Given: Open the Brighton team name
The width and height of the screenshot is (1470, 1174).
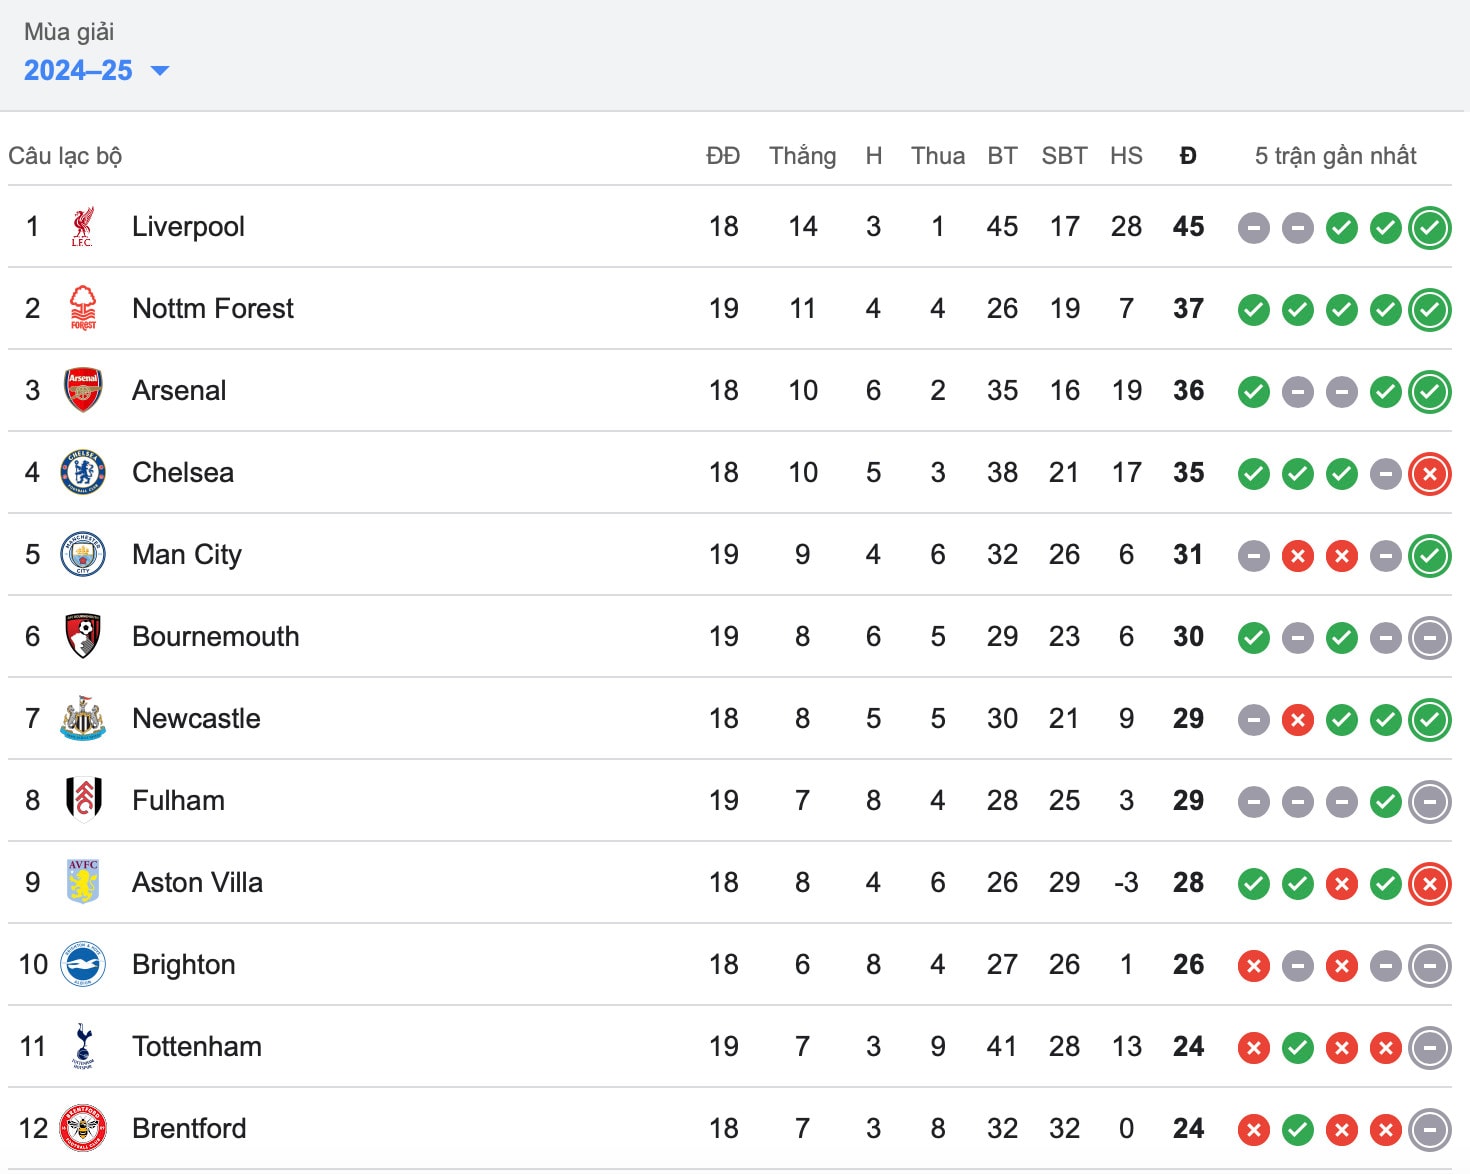Looking at the screenshot, I should click(x=184, y=964).
